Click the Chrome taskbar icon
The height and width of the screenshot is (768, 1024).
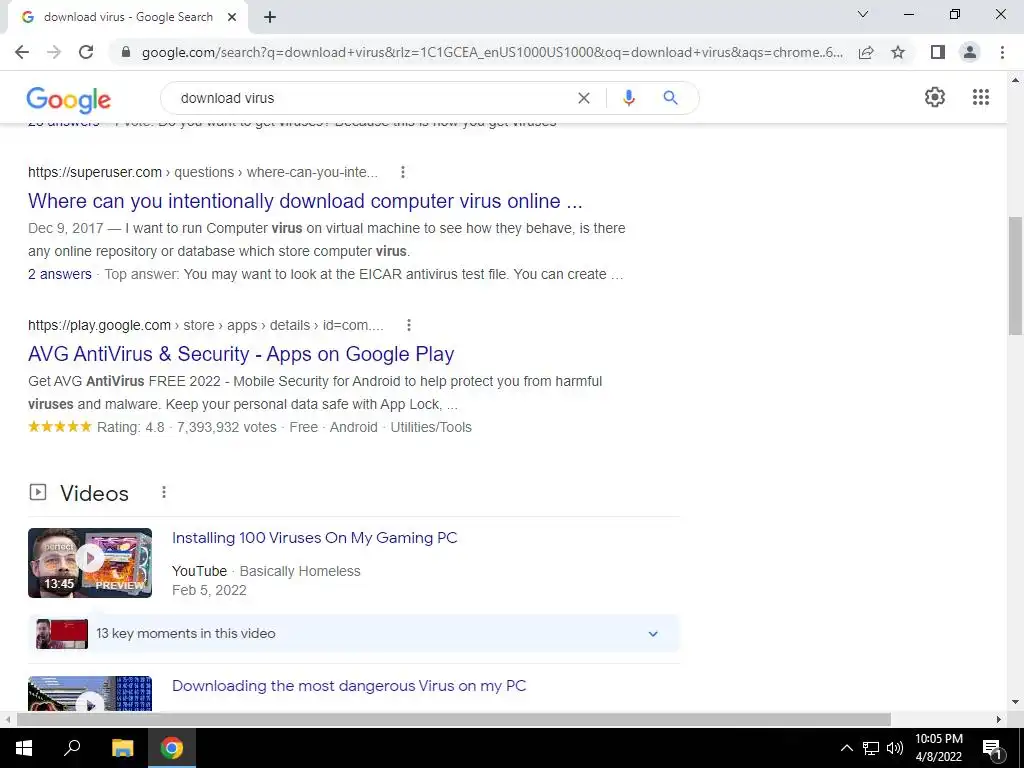(172, 748)
